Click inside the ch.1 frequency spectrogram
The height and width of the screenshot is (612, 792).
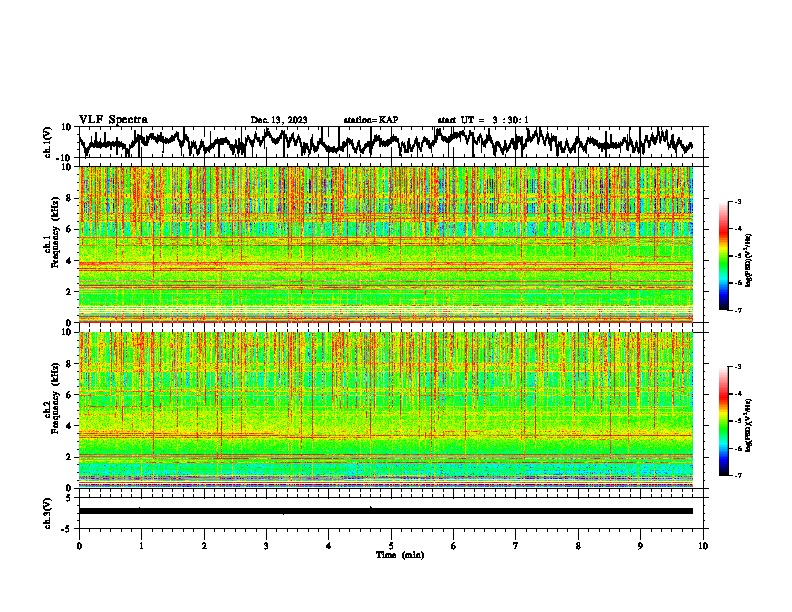click(386, 244)
